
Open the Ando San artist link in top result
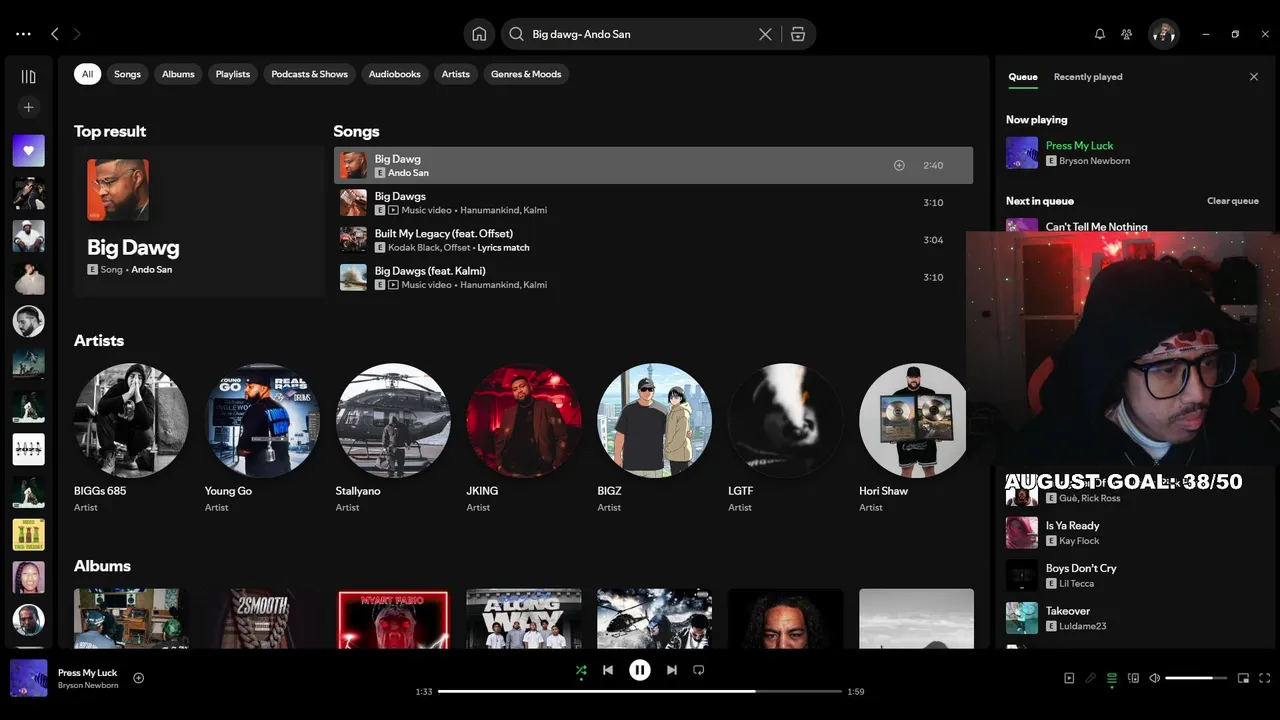tap(151, 270)
